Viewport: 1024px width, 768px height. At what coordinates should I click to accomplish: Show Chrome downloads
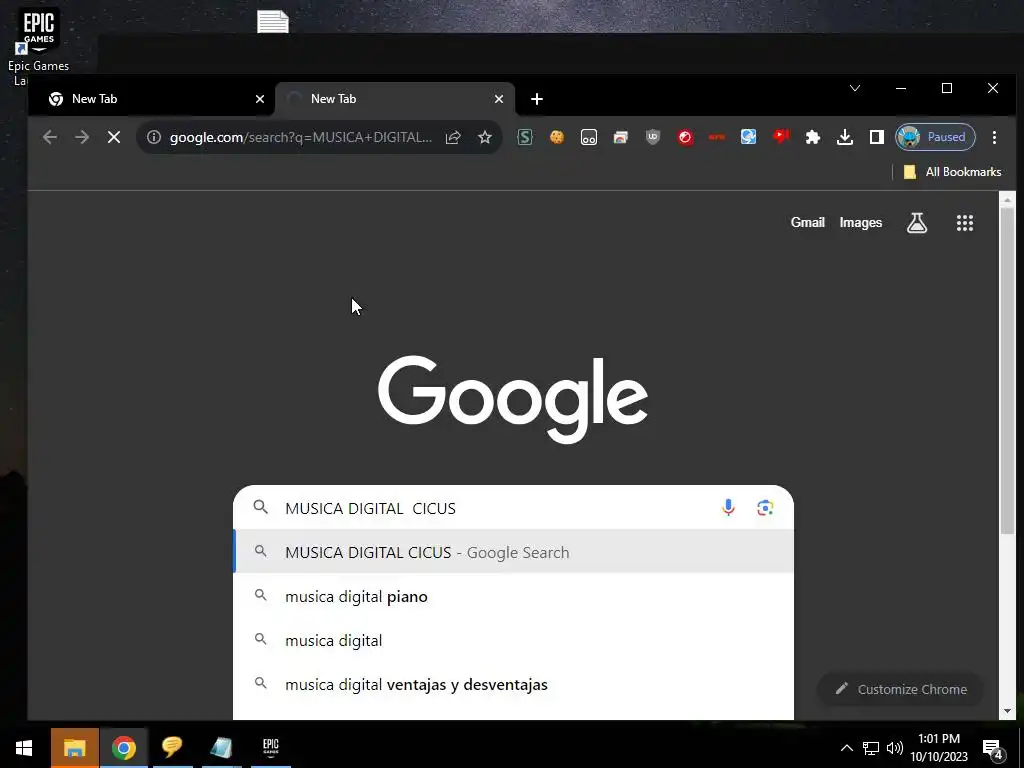(x=844, y=137)
